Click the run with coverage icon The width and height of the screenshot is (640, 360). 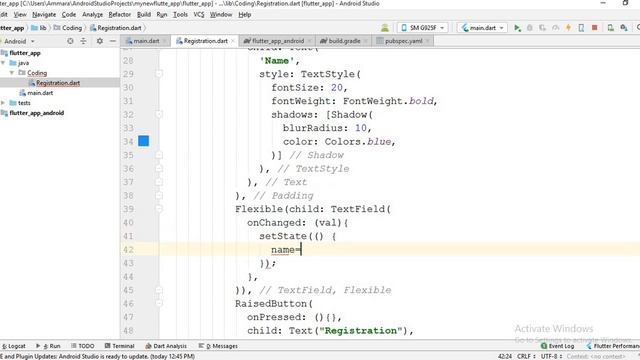542,28
